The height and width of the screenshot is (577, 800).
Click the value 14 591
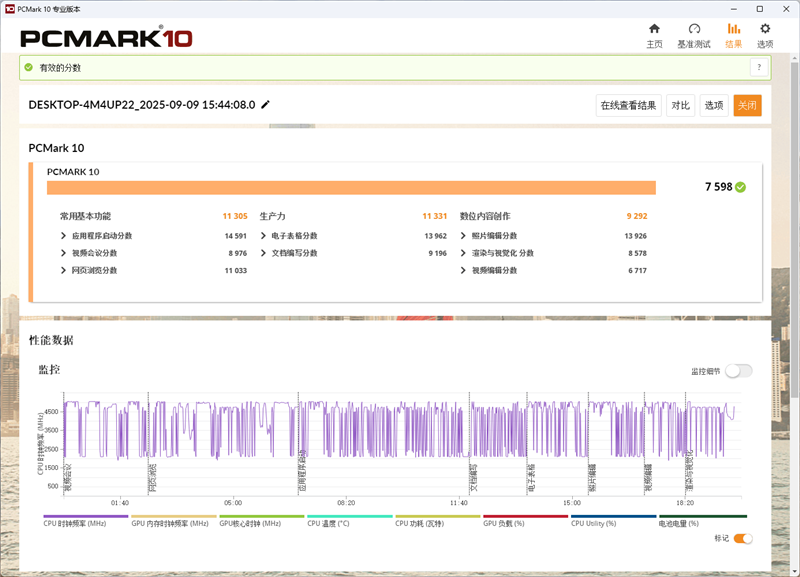click(x=236, y=236)
